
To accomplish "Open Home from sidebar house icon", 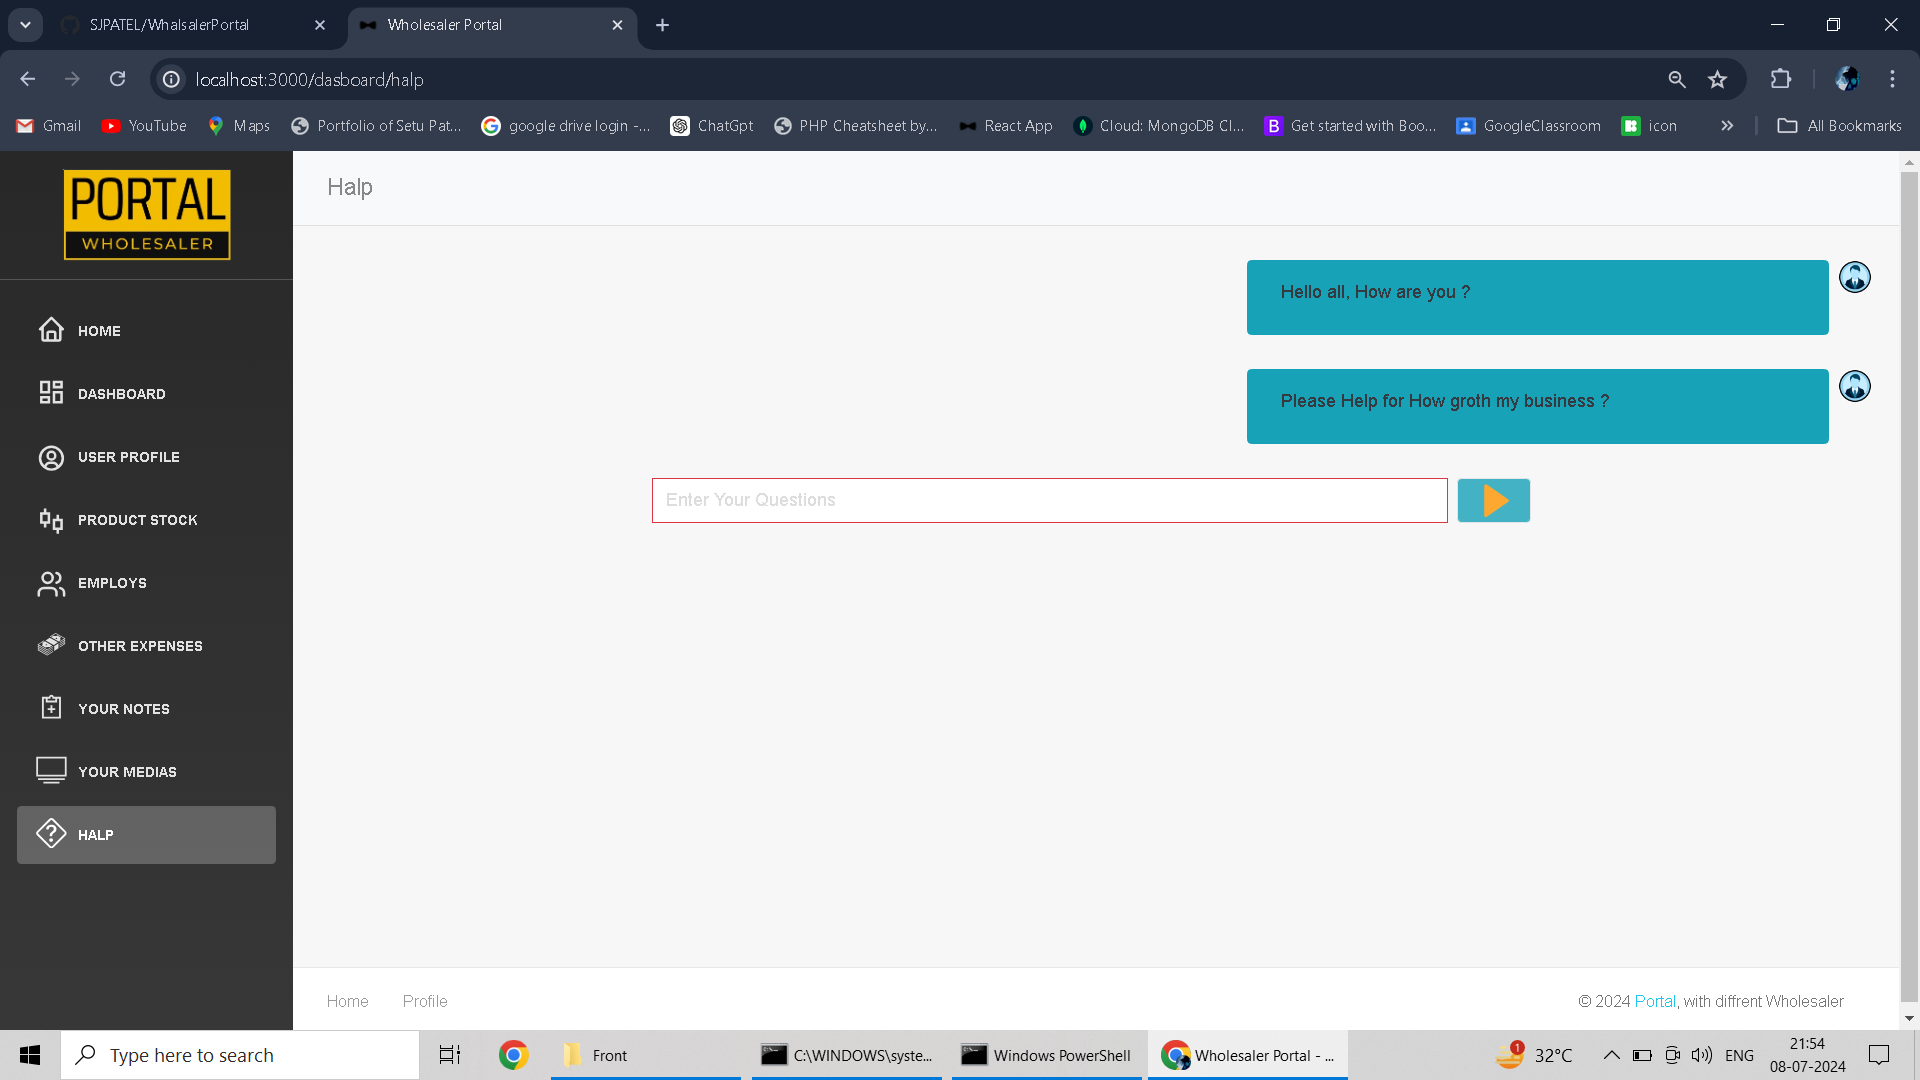I will point(52,330).
